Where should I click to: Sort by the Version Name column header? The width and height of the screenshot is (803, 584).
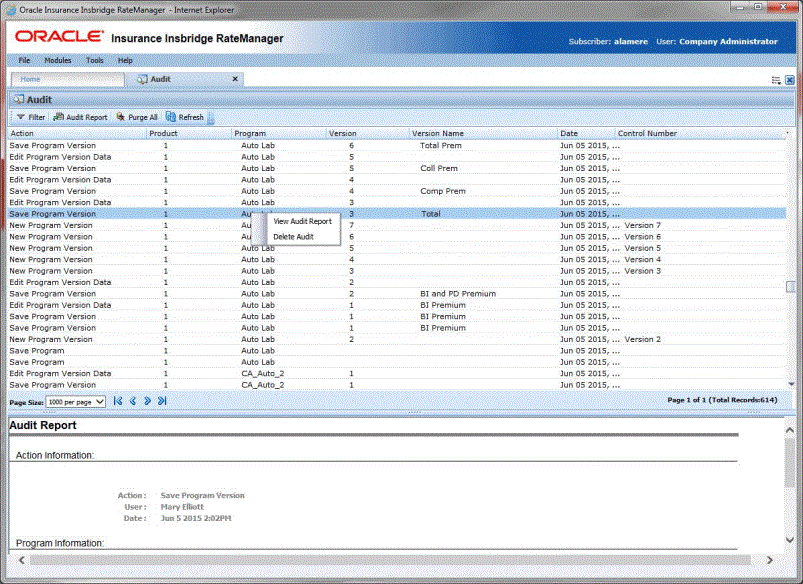pos(438,133)
